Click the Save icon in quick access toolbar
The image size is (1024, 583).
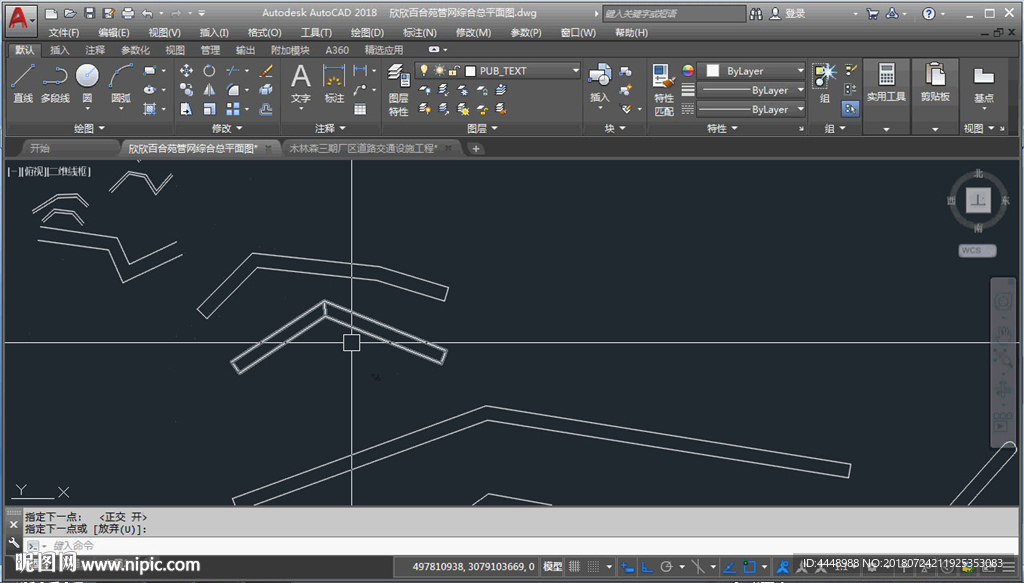point(90,13)
